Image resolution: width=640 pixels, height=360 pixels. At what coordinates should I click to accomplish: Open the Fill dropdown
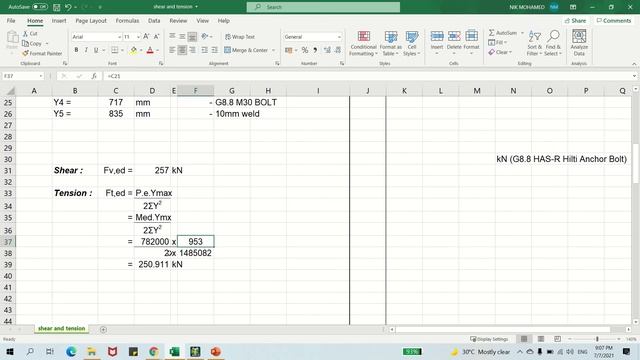coord(498,42)
